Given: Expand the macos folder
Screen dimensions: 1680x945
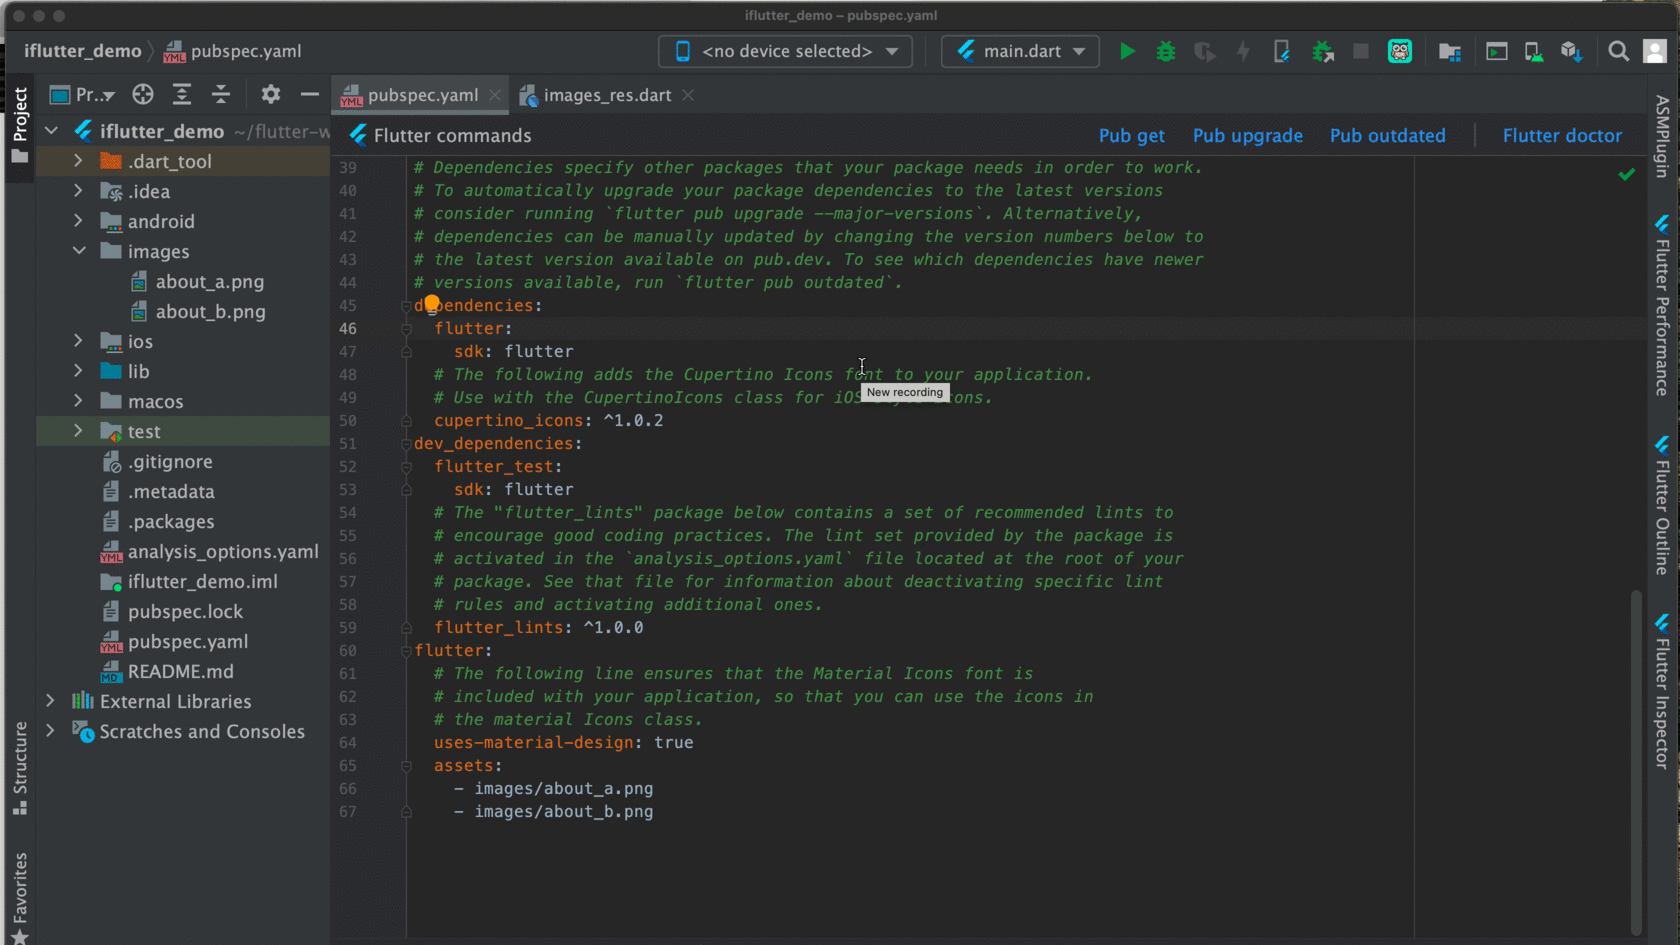Looking at the screenshot, I should click(78, 401).
